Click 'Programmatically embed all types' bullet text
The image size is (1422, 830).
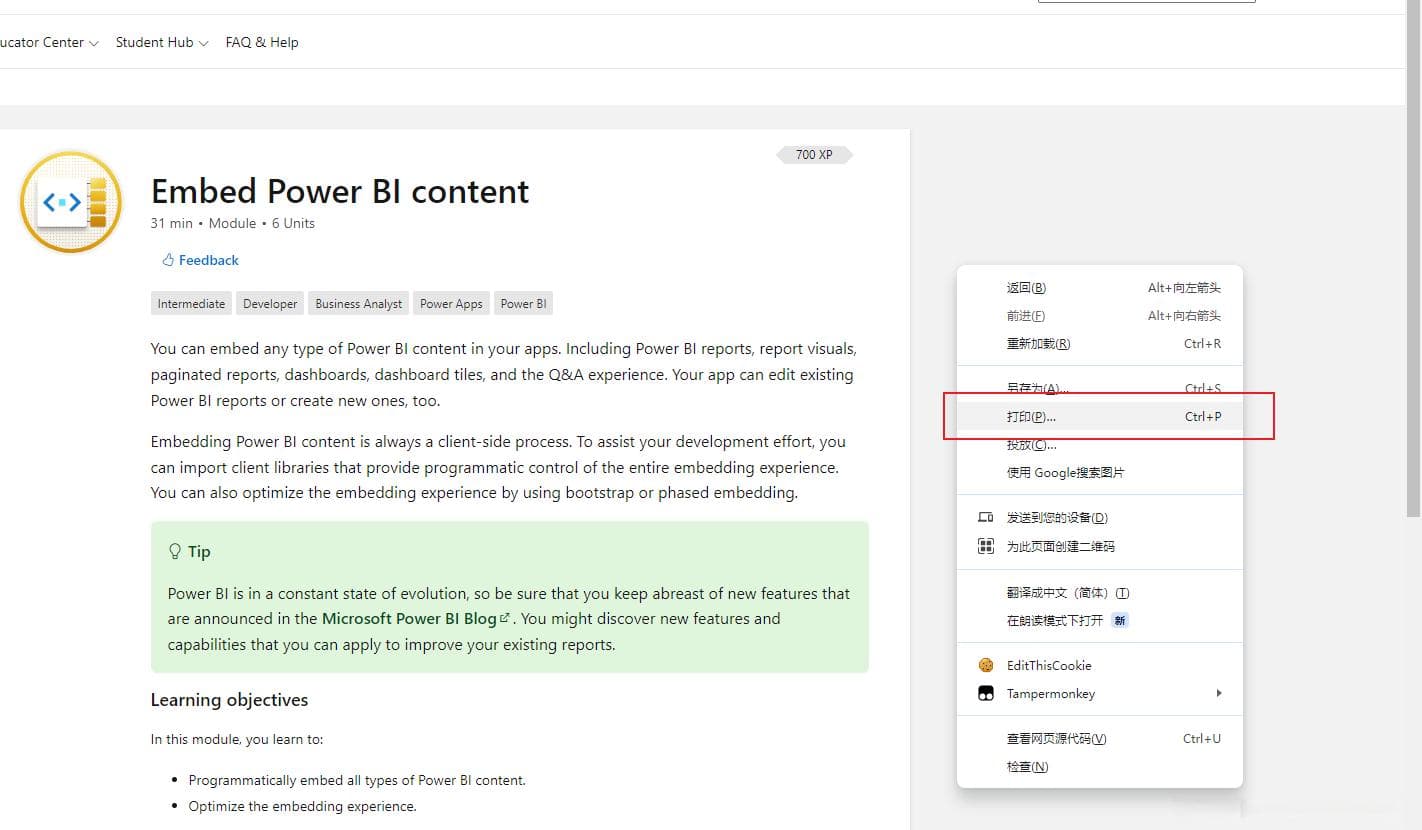[357, 780]
